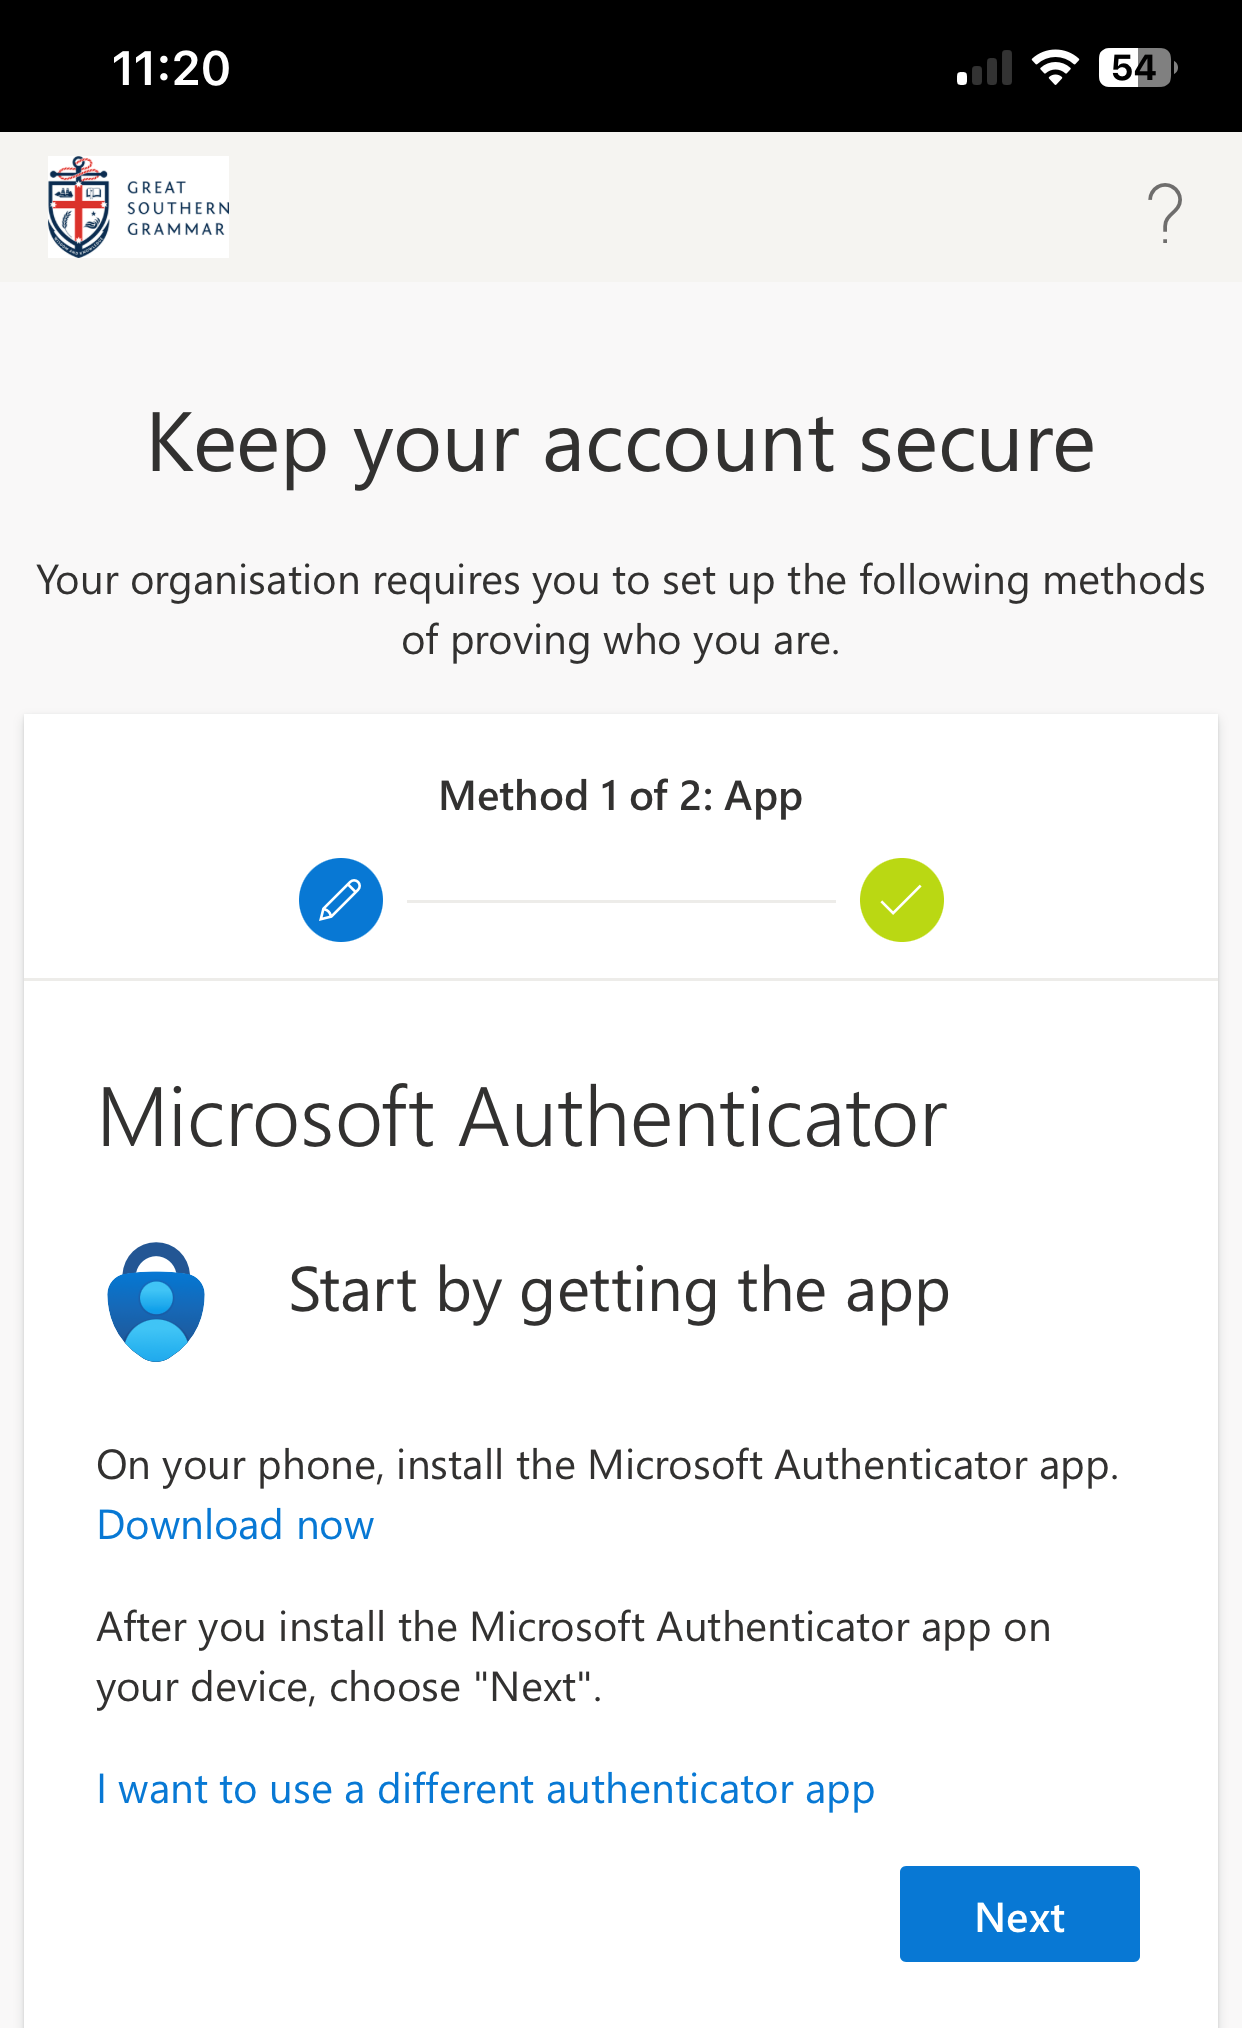Open the help question mark icon
The image size is (1242, 2028).
(1164, 210)
